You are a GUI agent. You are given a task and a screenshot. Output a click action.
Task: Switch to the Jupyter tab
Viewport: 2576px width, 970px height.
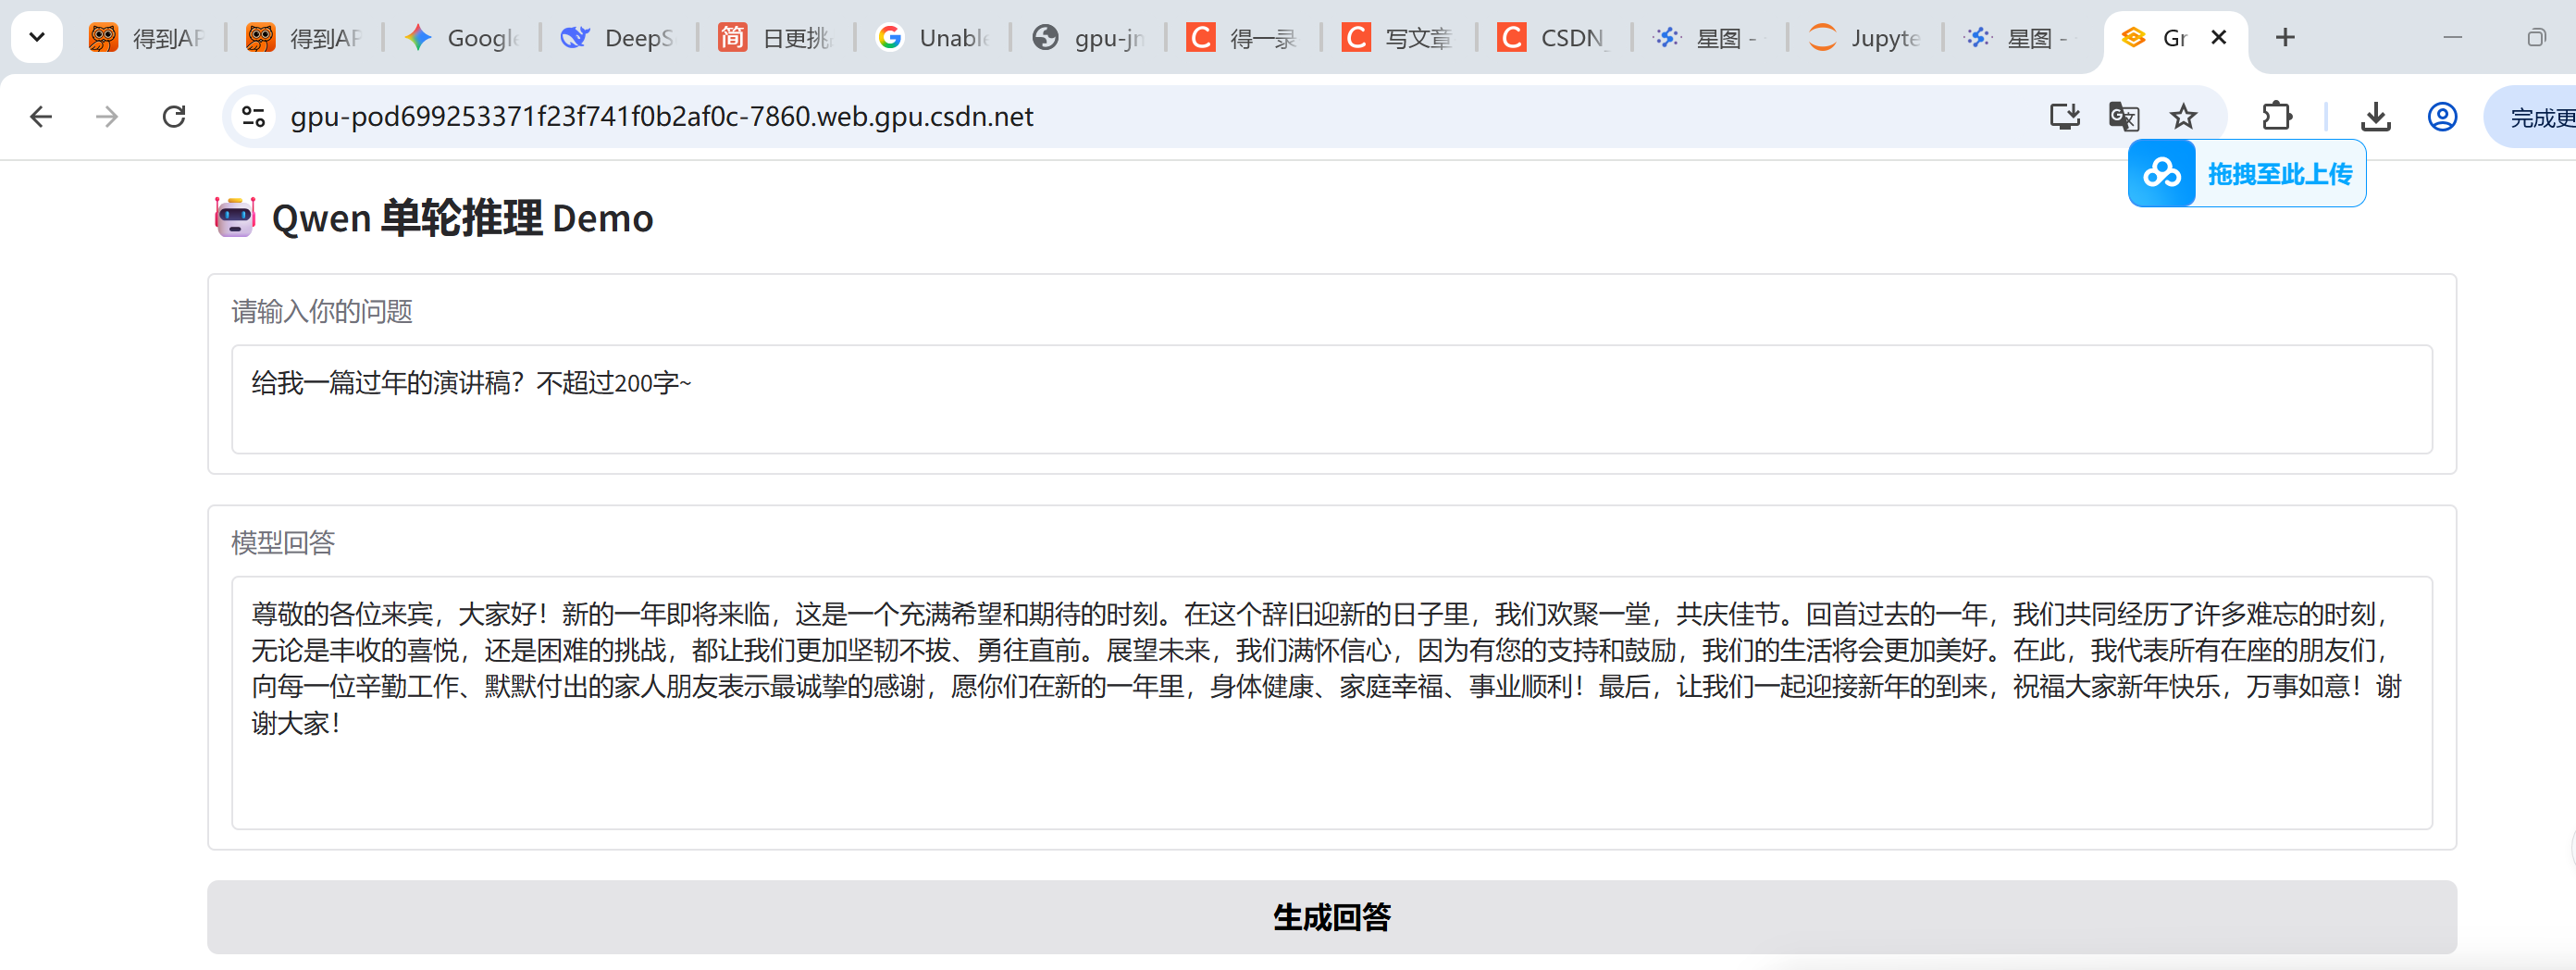tap(1867, 38)
